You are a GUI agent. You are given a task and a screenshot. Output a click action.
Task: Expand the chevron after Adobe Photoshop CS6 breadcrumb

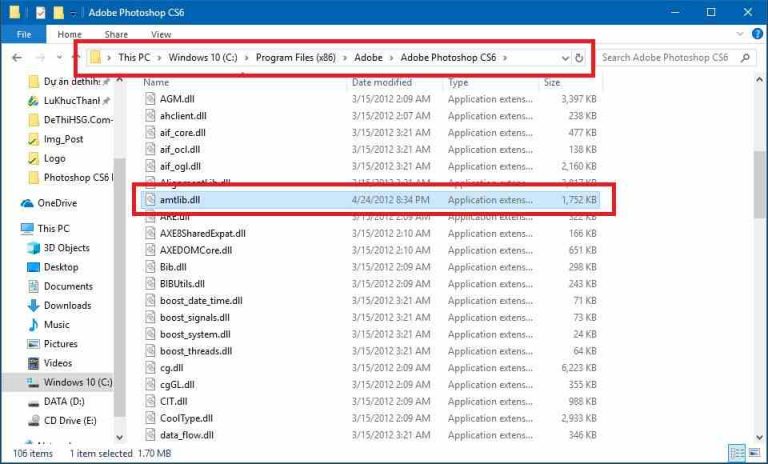(507, 58)
